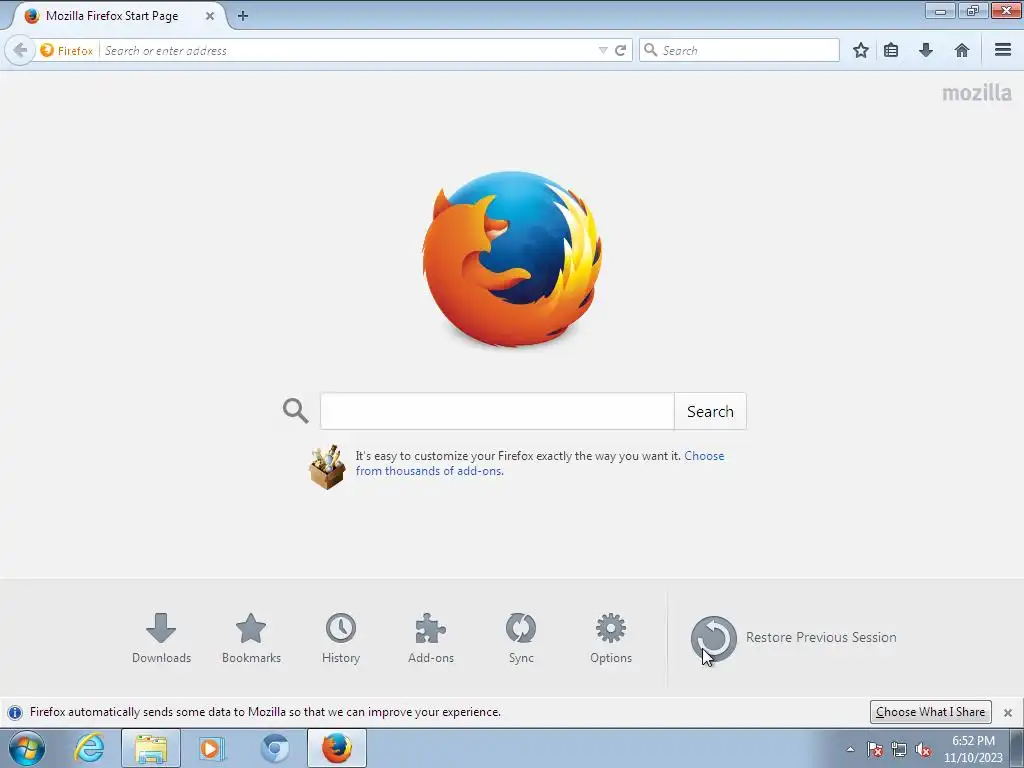
Task: Open Bookmarks star on start page
Action: 251,638
